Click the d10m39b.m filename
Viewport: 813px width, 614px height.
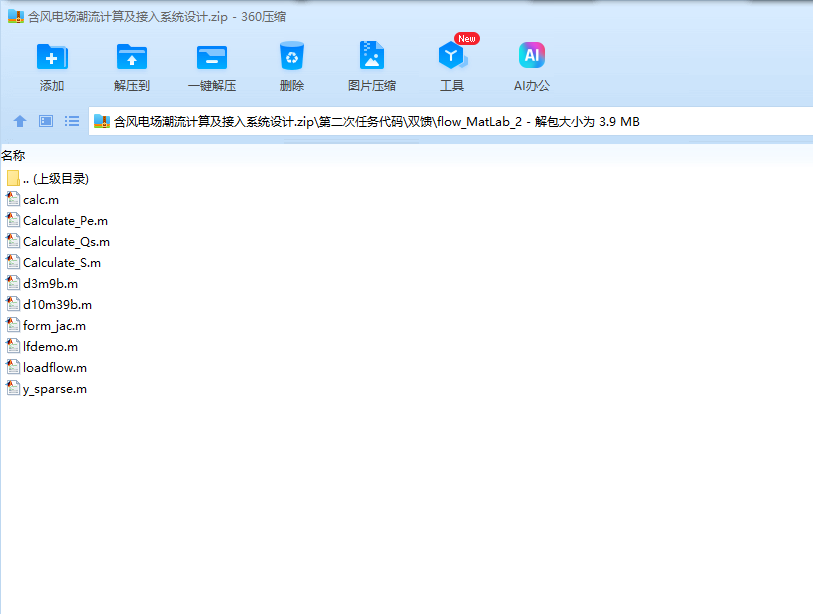(58, 305)
